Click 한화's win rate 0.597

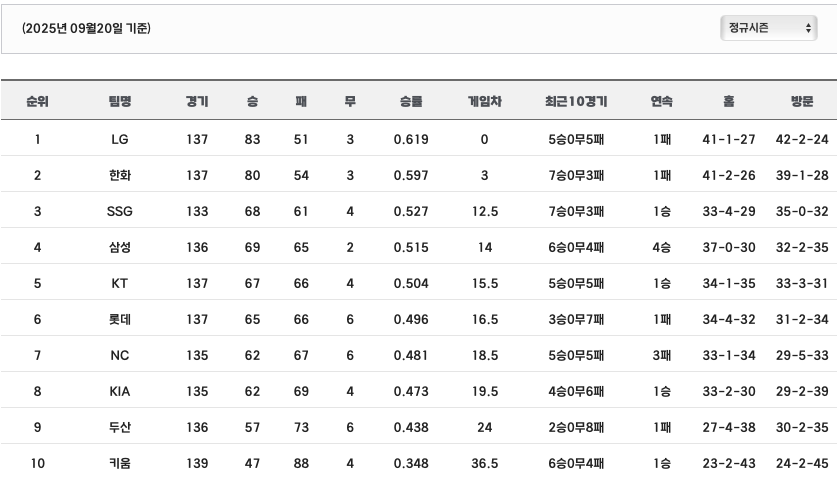pos(411,175)
